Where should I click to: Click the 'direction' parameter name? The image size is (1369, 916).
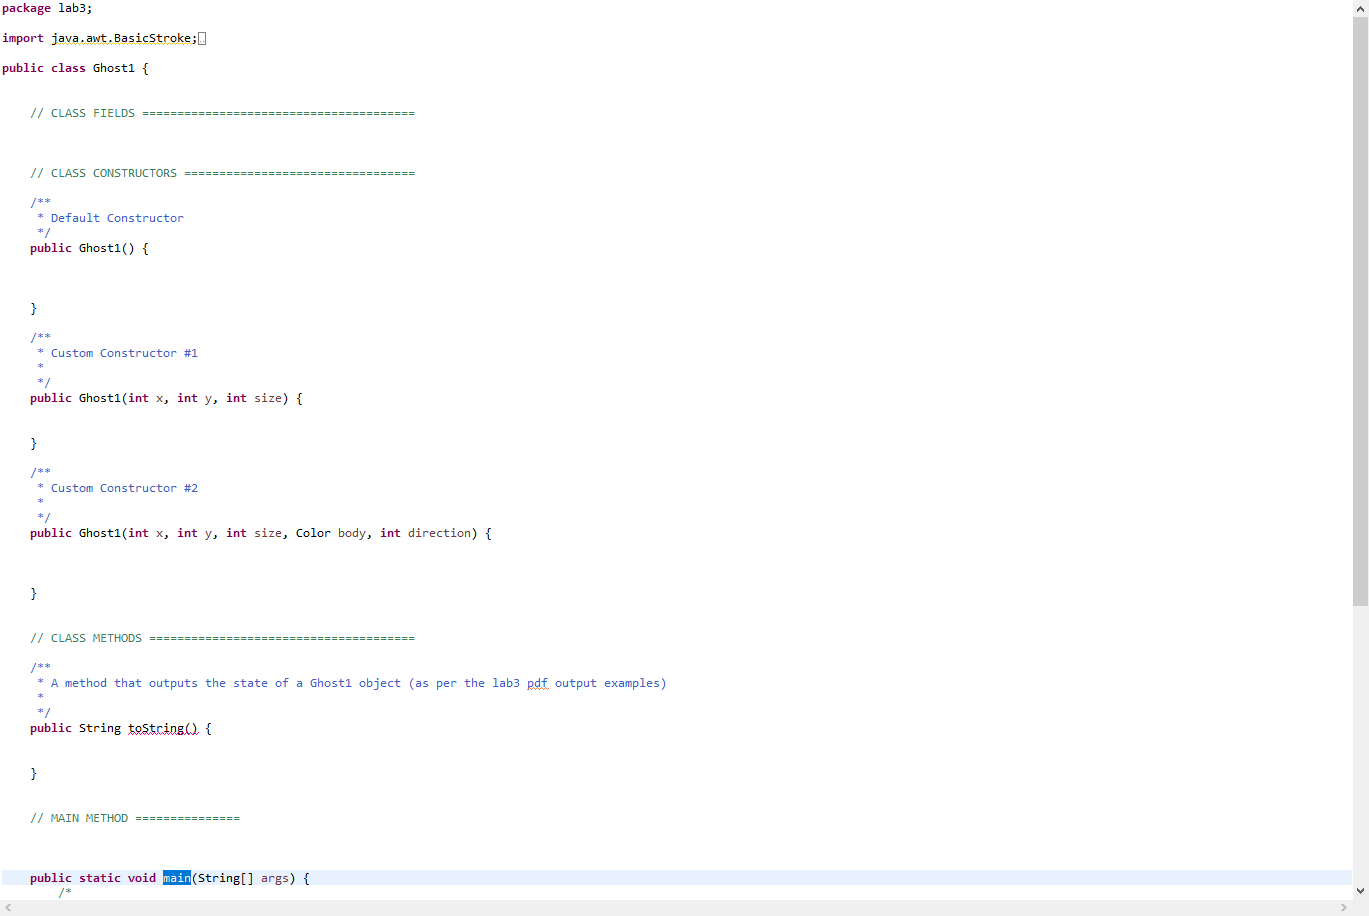click(438, 533)
